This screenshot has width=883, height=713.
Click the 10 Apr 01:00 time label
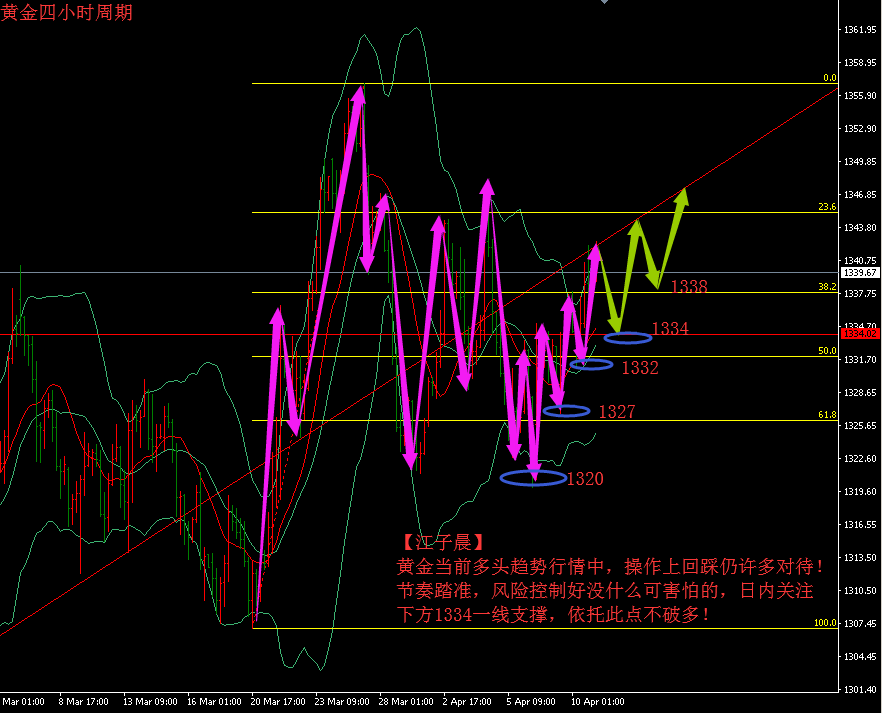pyautogui.click(x=597, y=702)
